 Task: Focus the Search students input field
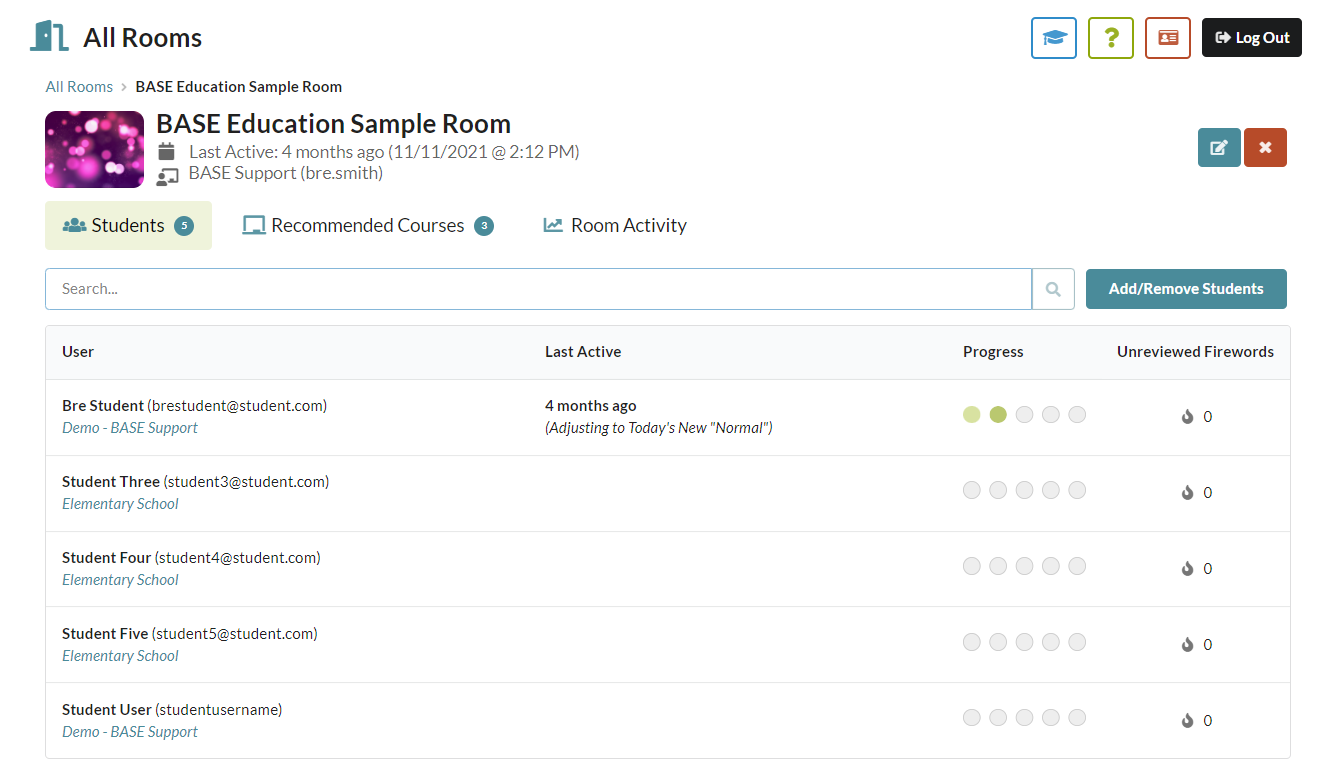tap(538, 289)
